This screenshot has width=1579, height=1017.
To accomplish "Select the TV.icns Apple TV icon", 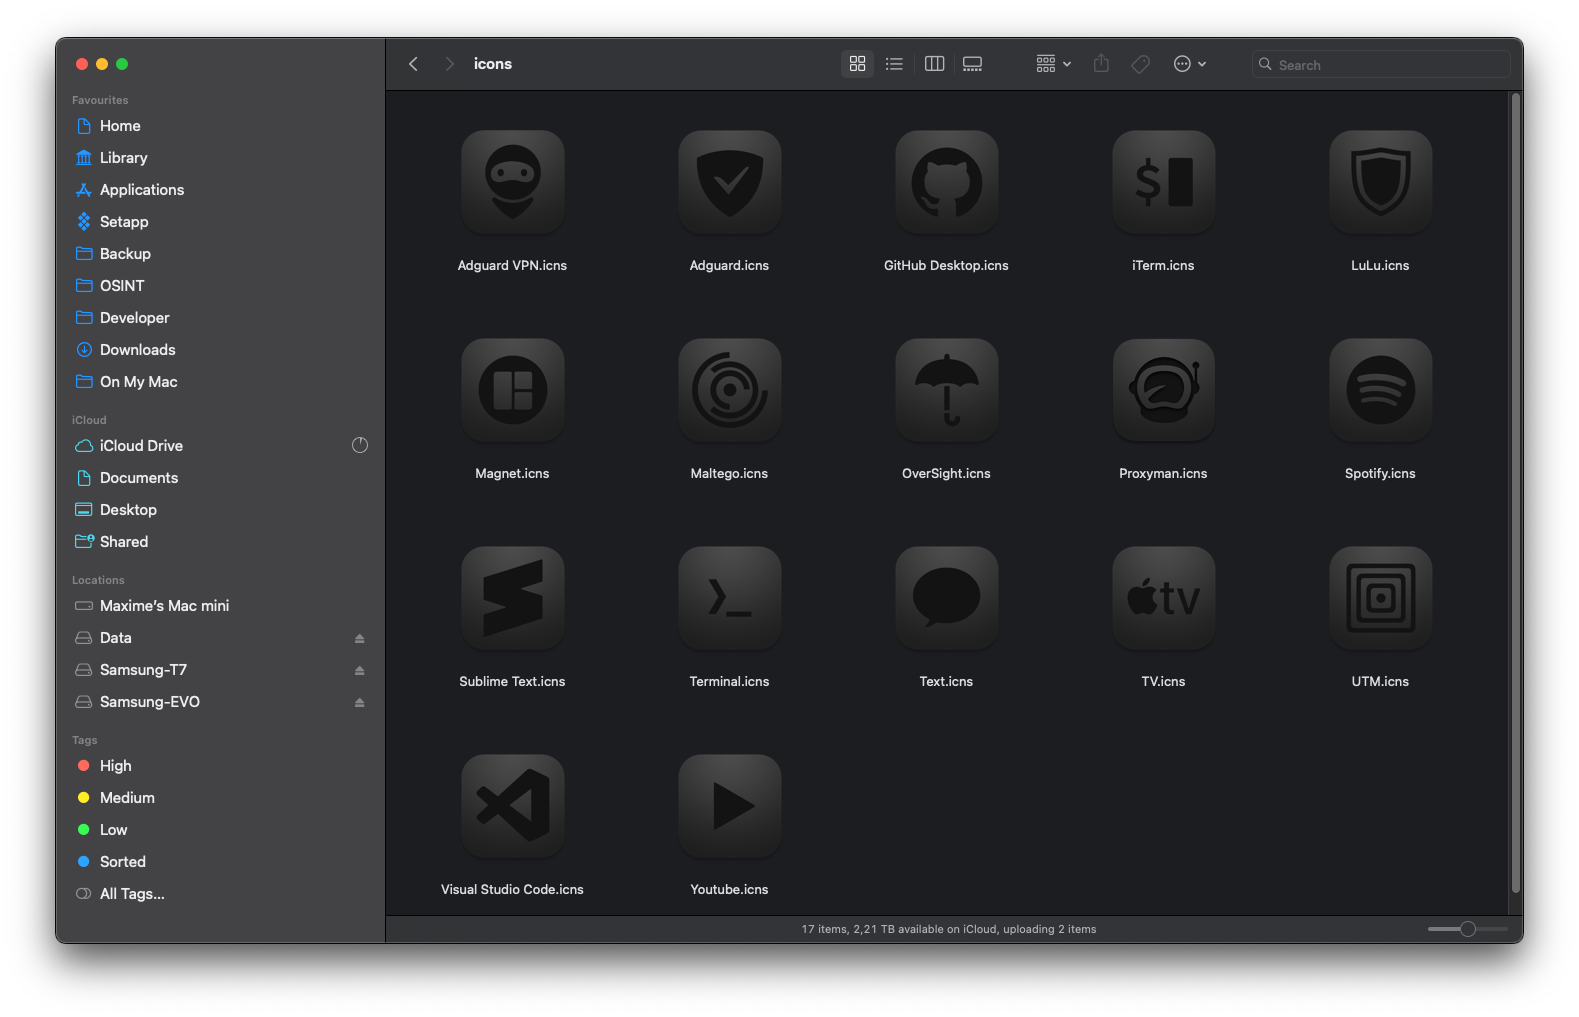I will tap(1163, 599).
